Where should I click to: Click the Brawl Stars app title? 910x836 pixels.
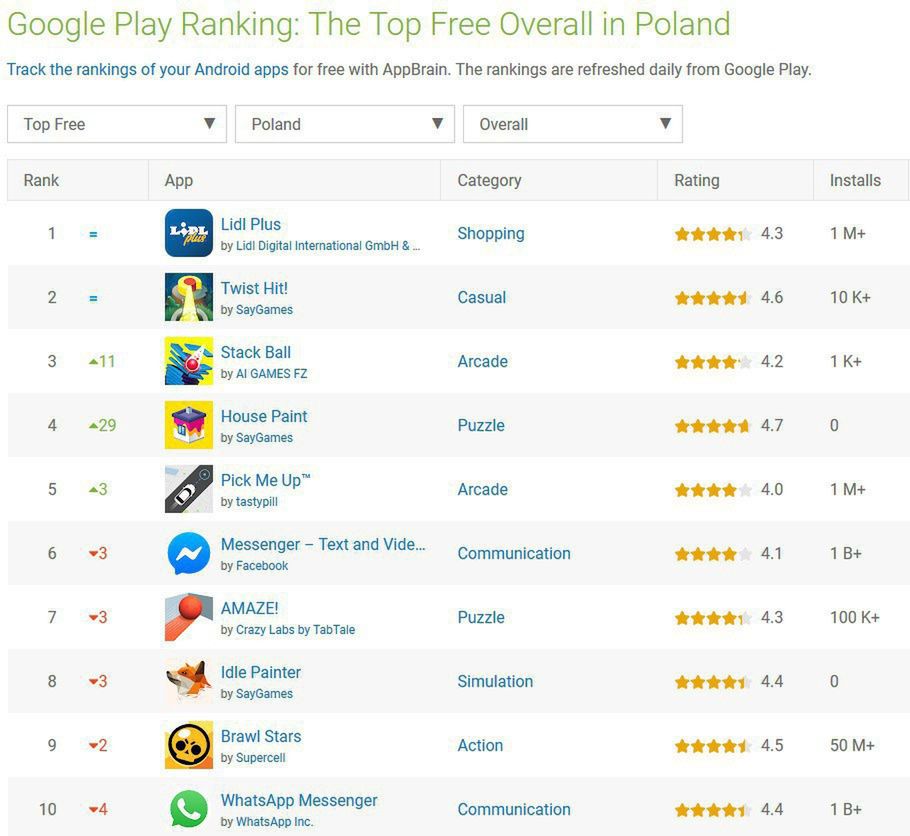(x=261, y=736)
